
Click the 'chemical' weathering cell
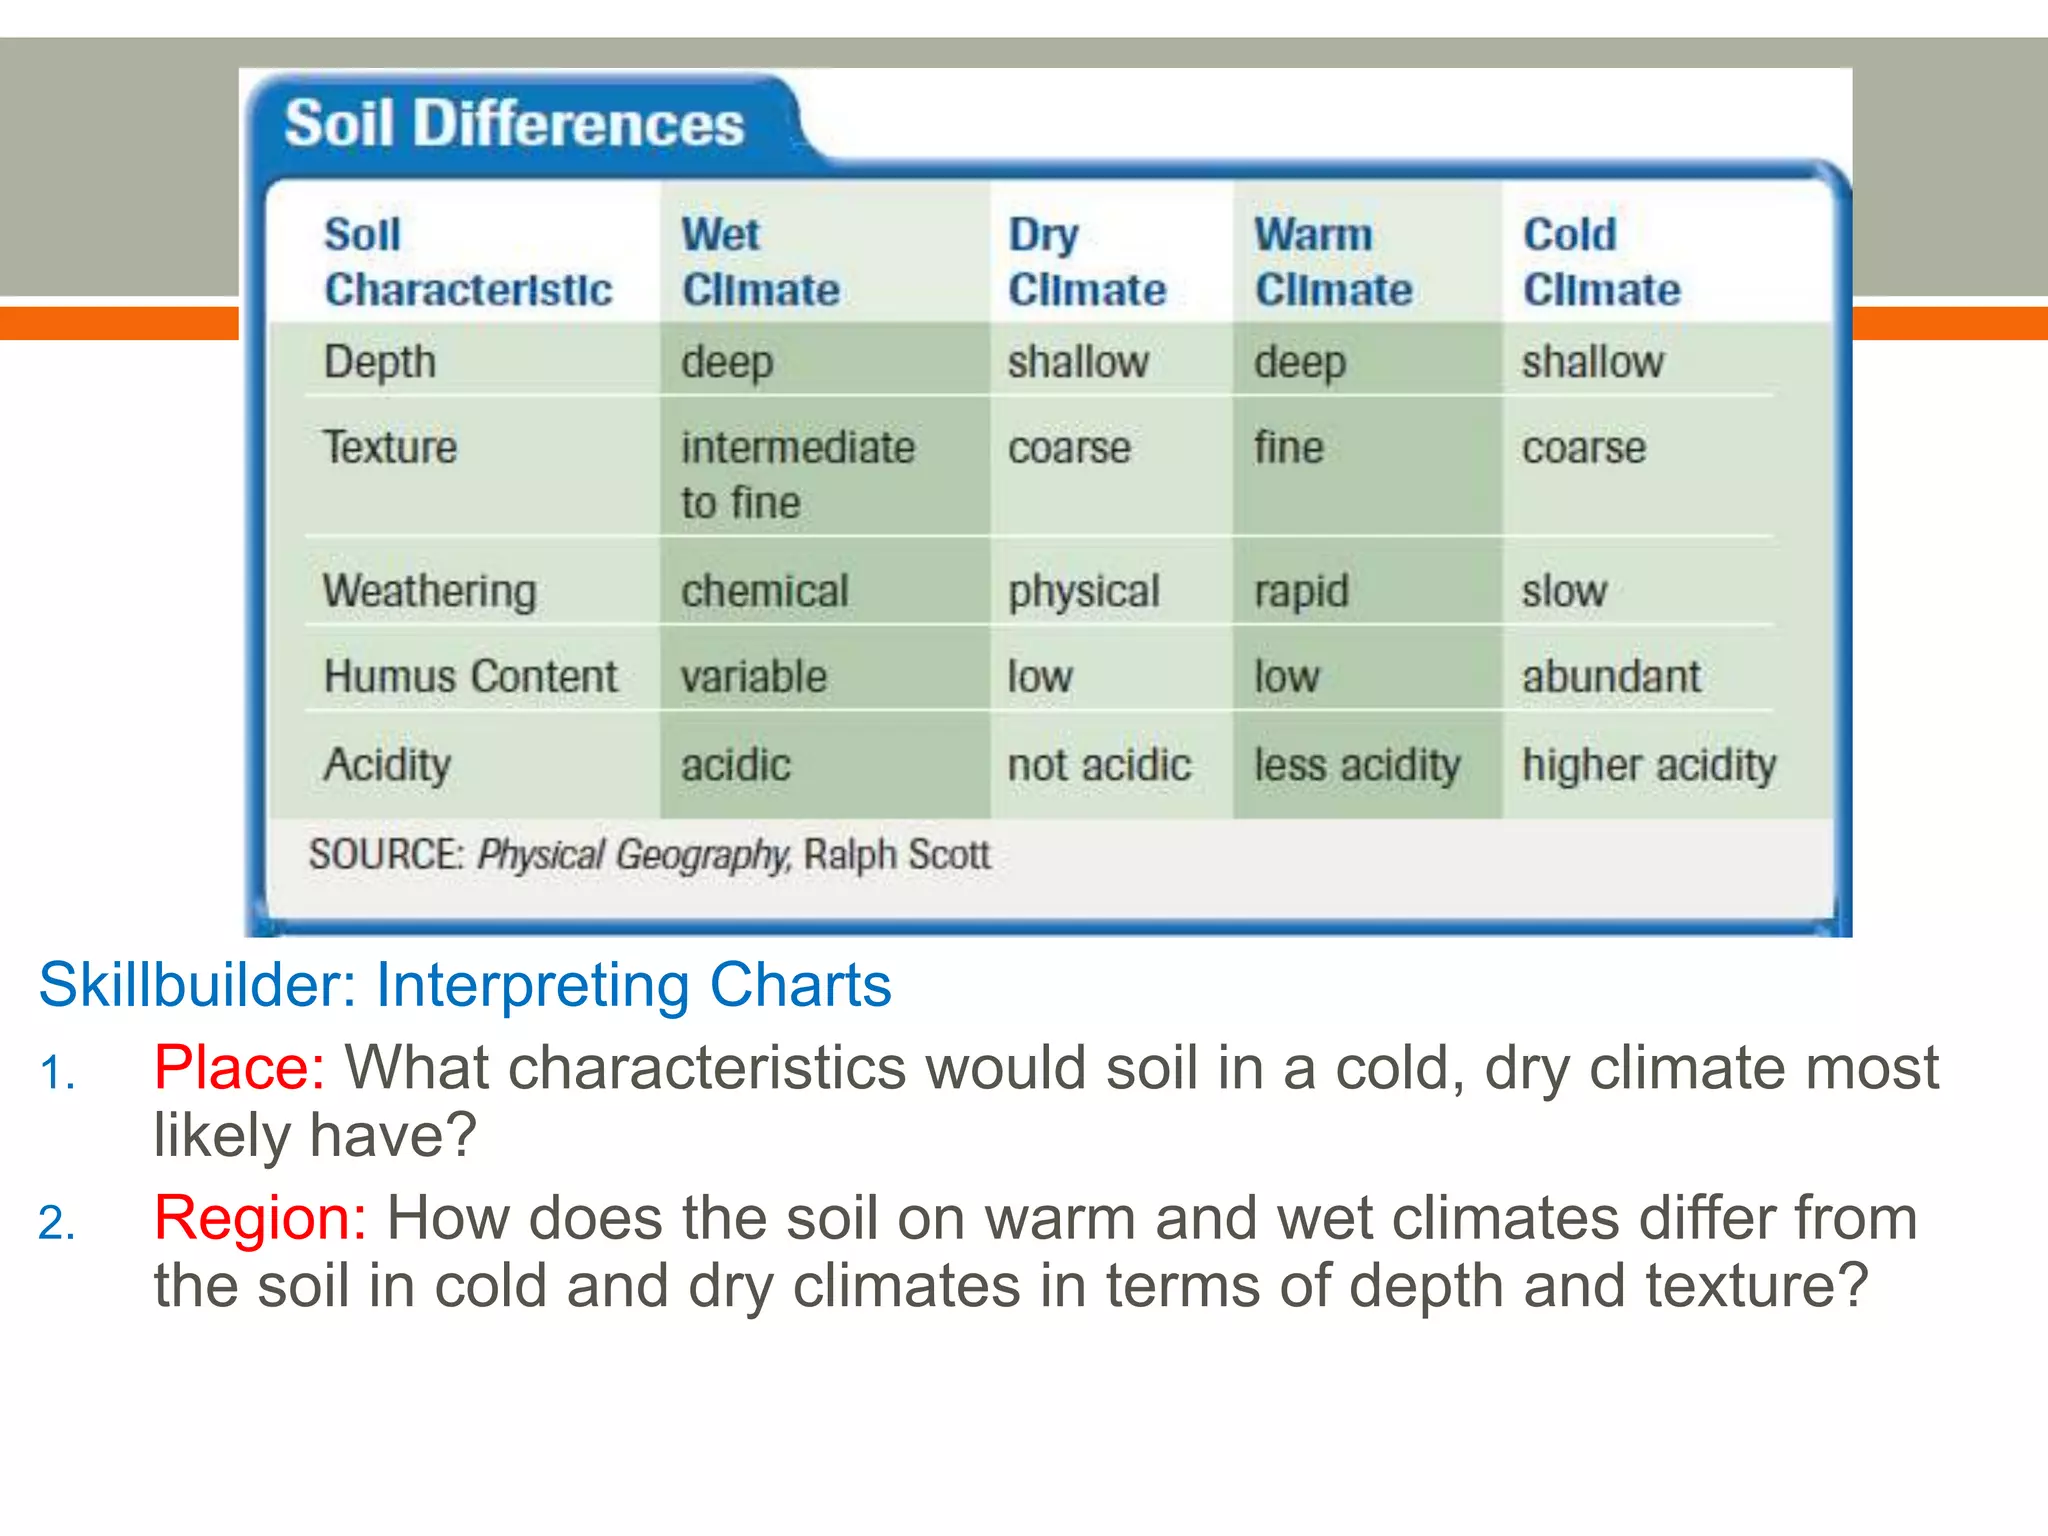pos(765,590)
